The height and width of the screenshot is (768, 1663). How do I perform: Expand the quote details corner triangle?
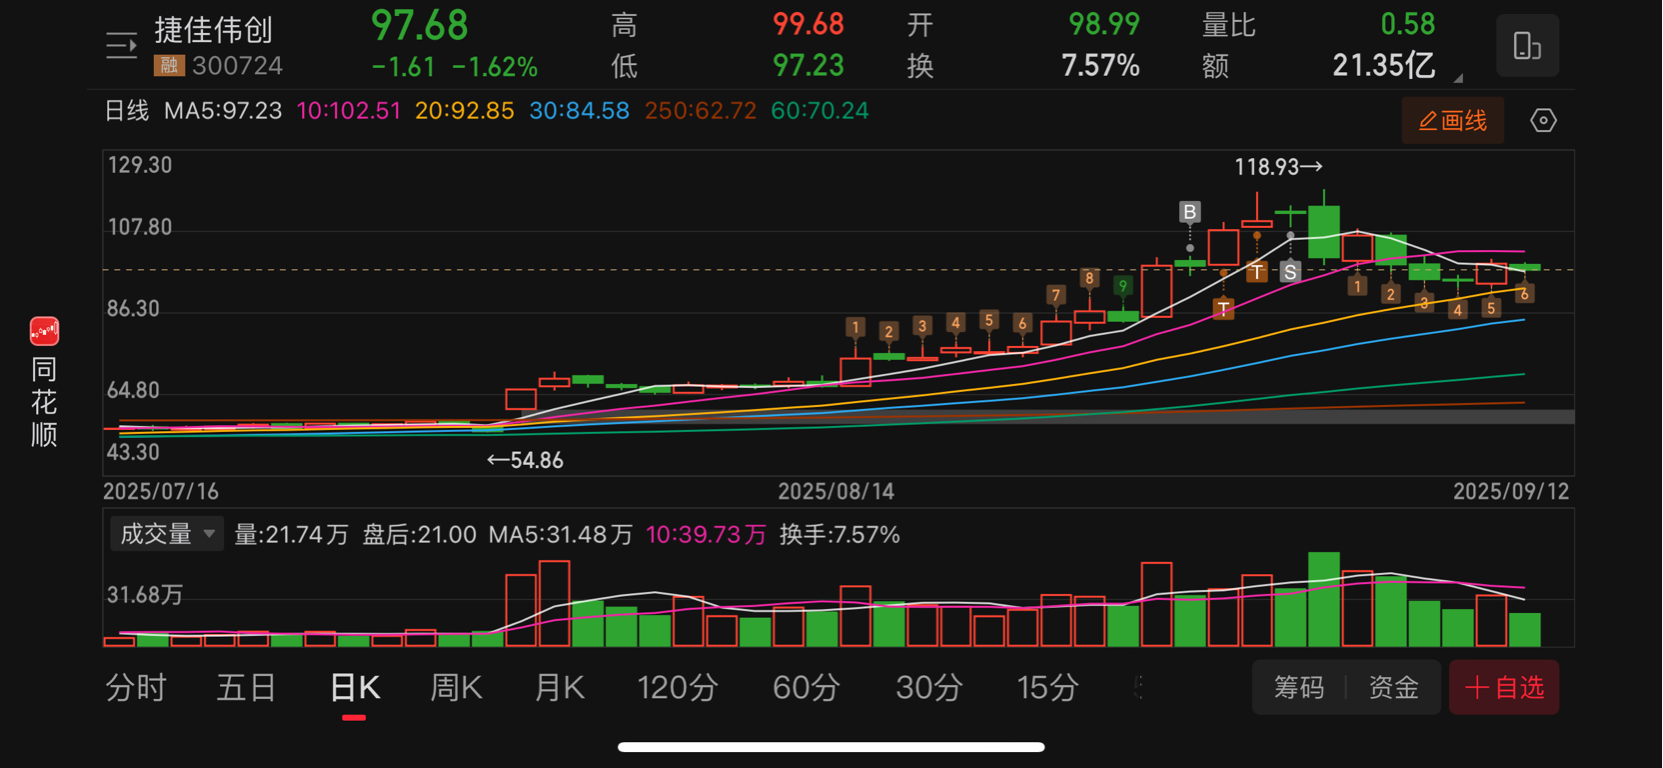click(1458, 78)
